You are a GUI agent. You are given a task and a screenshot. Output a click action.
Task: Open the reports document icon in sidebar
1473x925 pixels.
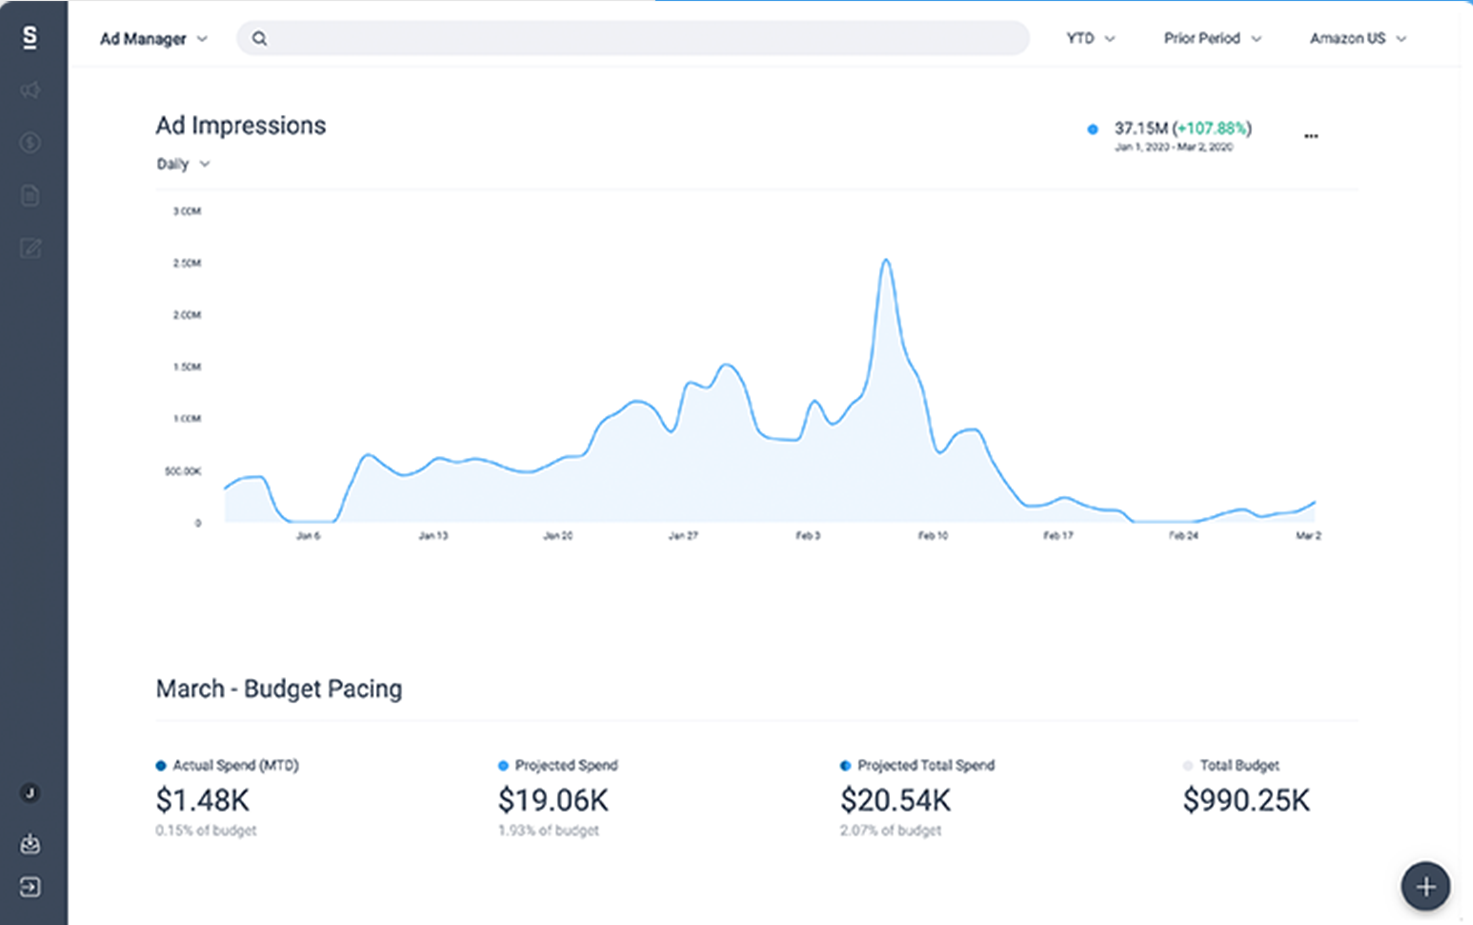30,196
